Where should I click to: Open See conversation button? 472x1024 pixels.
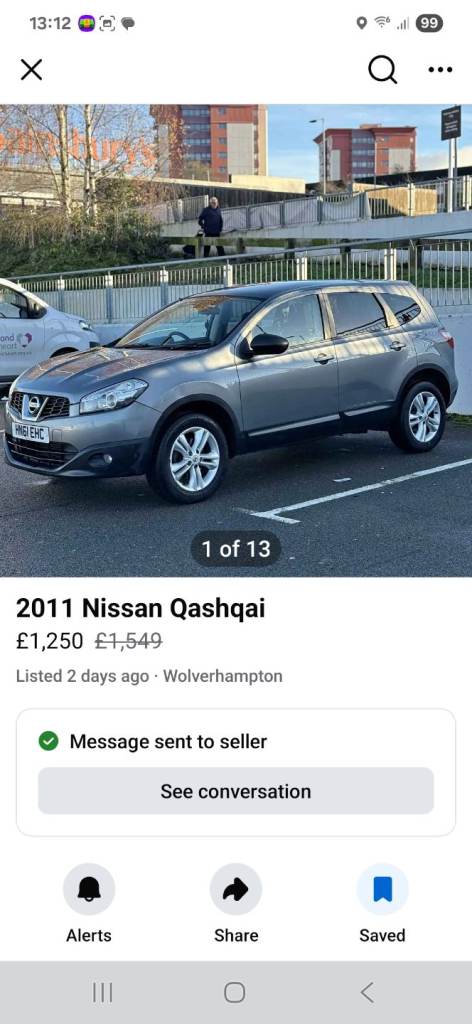tap(236, 791)
